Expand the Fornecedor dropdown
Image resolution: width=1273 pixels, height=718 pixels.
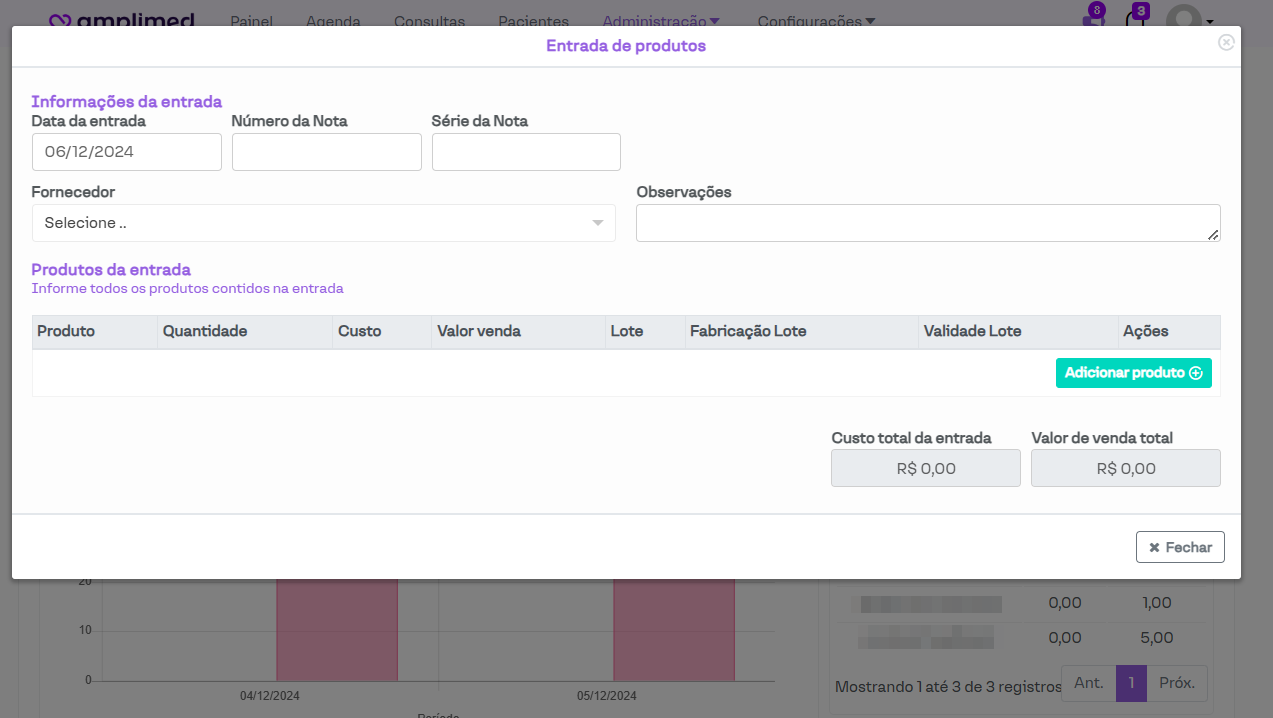(x=323, y=223)
